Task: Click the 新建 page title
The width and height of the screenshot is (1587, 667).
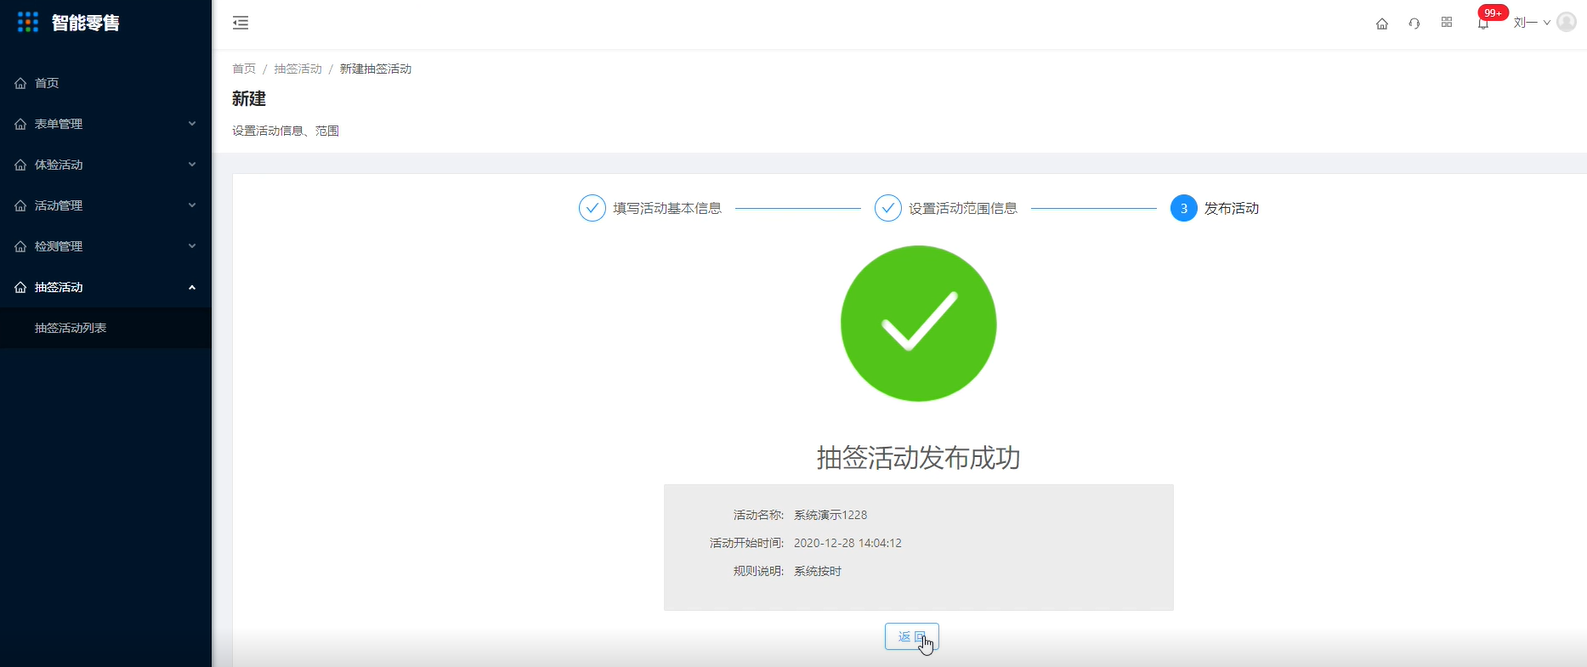Action: [249, 99]
